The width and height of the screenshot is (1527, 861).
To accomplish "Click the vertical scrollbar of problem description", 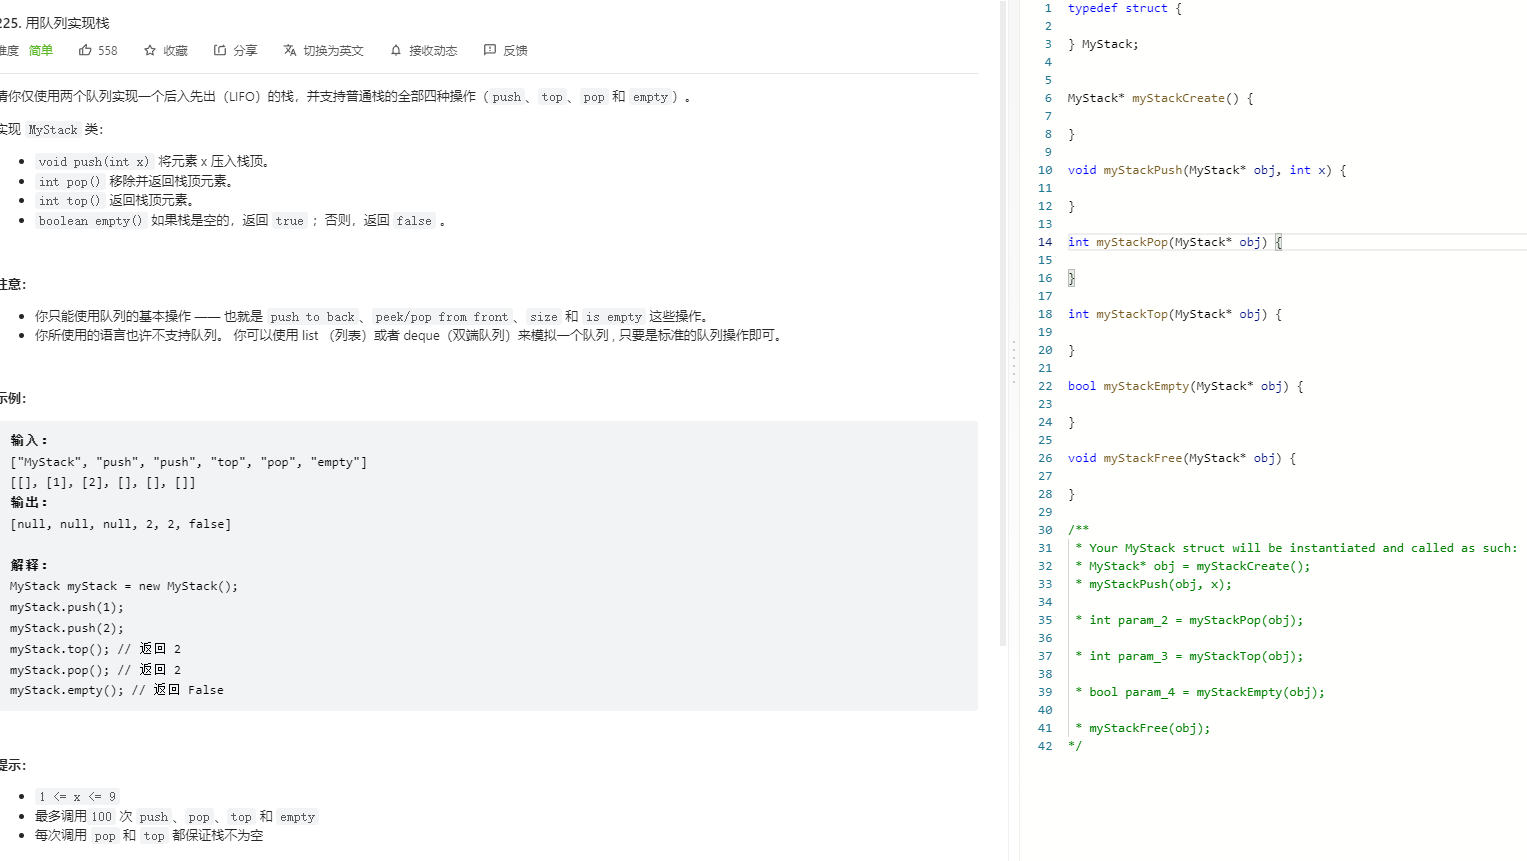I will point(1003,323).
